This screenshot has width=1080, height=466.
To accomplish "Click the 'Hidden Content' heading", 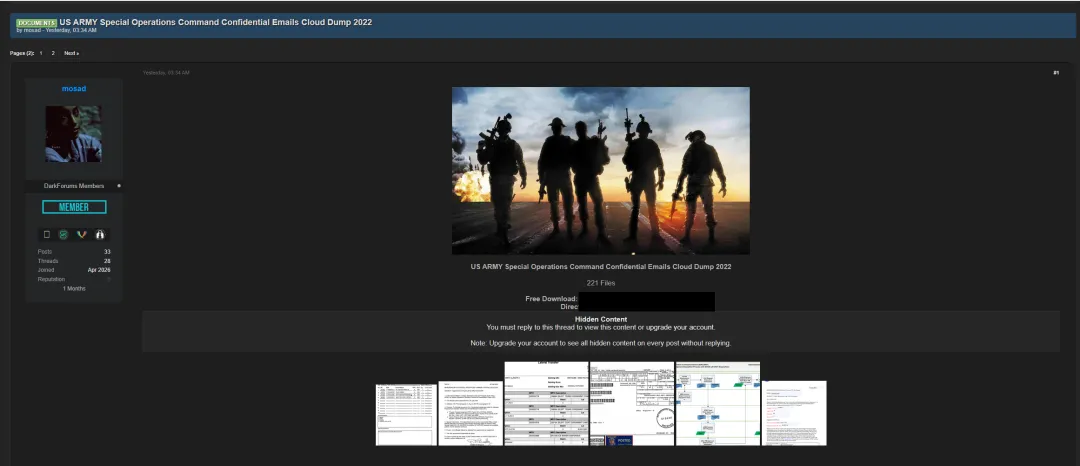I will 601,319.
